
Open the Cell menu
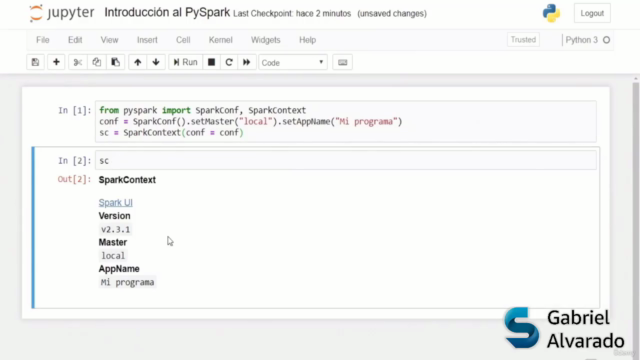click(x=183, y=40)
